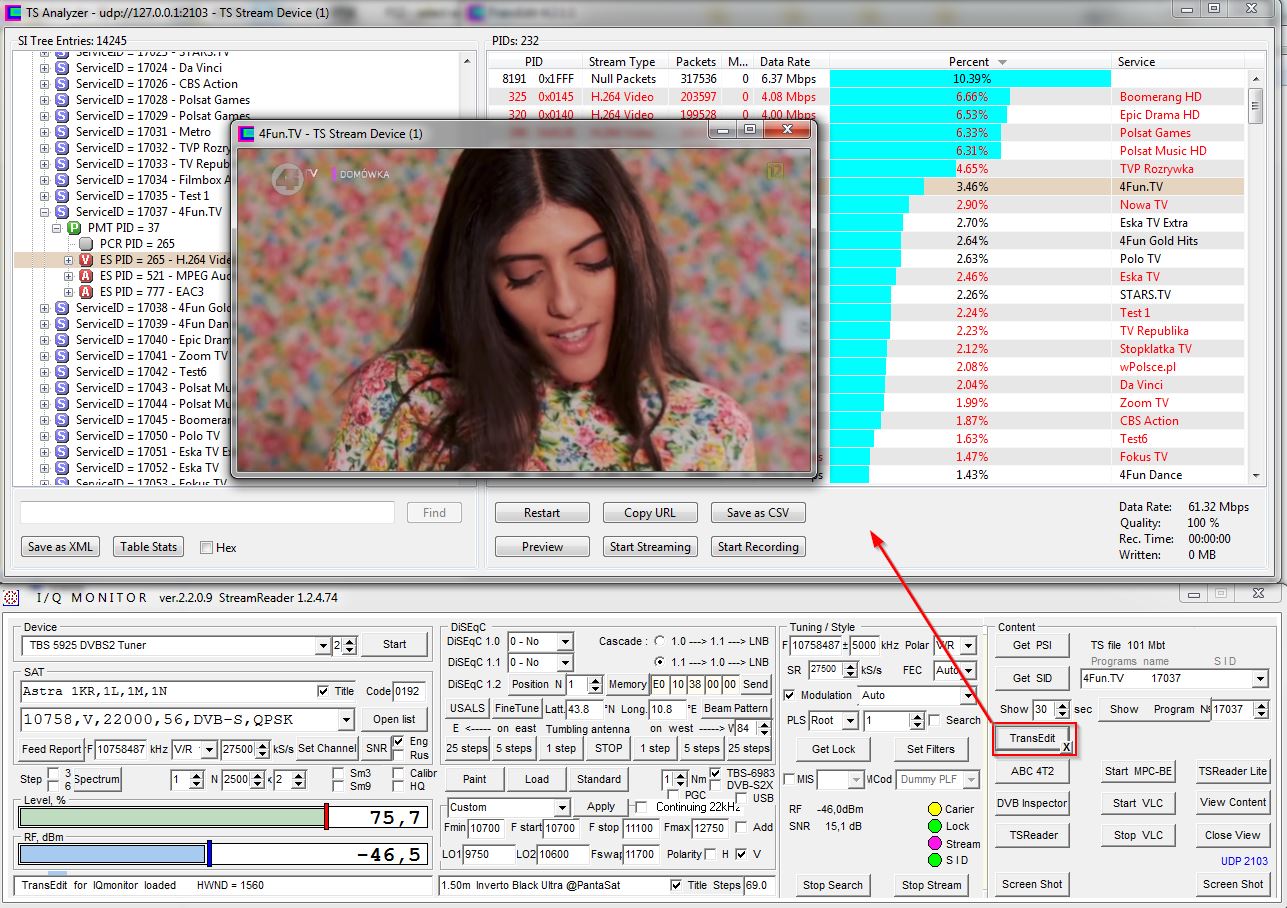Click the S icon of Polo TV service
Viewport: 1287px width, 908px height.
coord(62,436)
